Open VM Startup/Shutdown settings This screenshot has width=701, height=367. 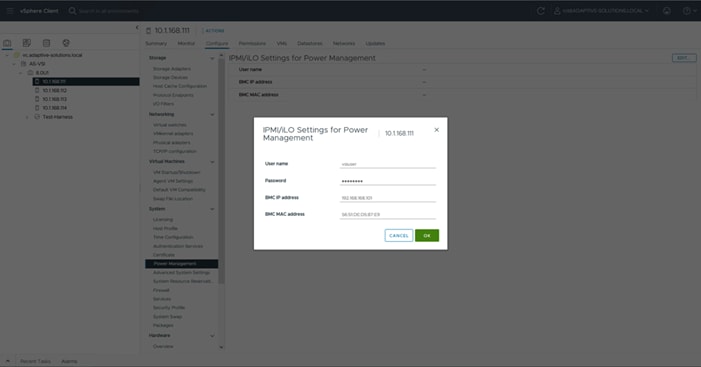[177, 172]
